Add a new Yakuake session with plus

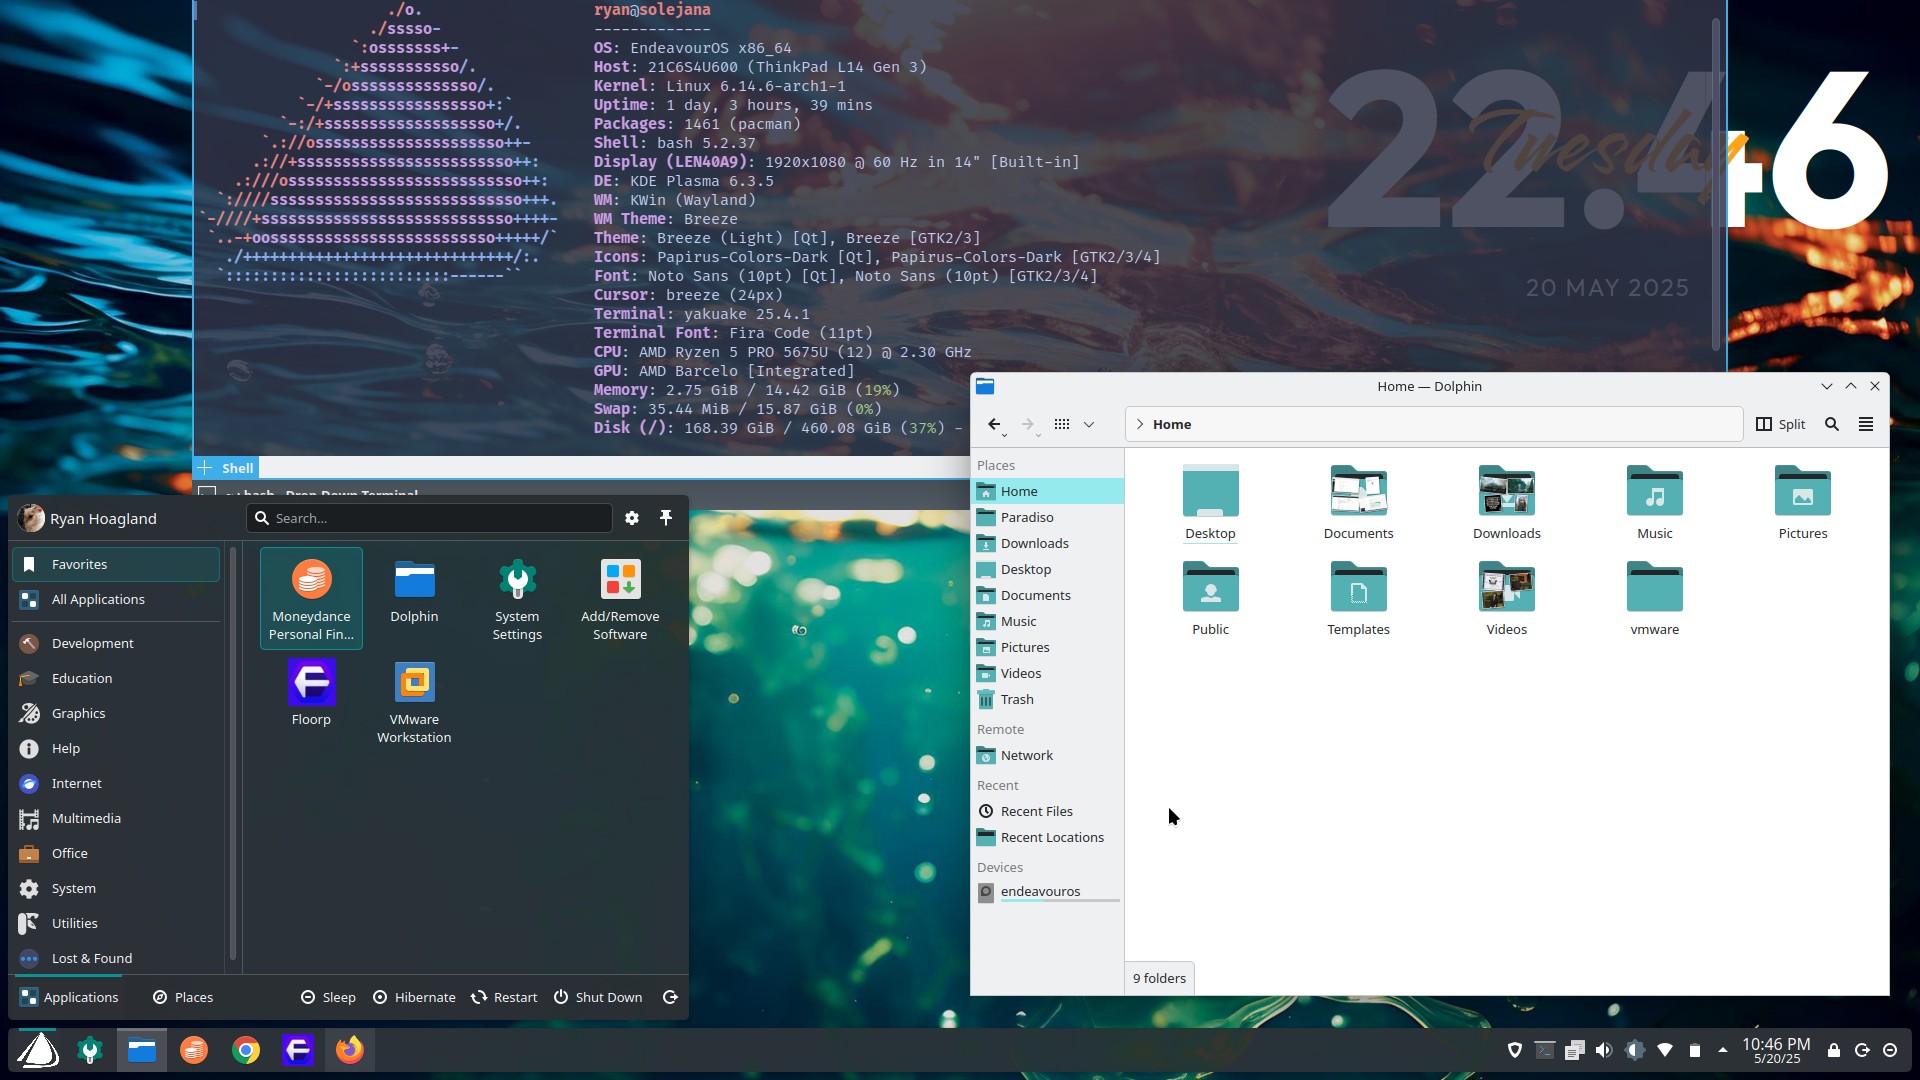pyautogui.click(x=205, y=468)
